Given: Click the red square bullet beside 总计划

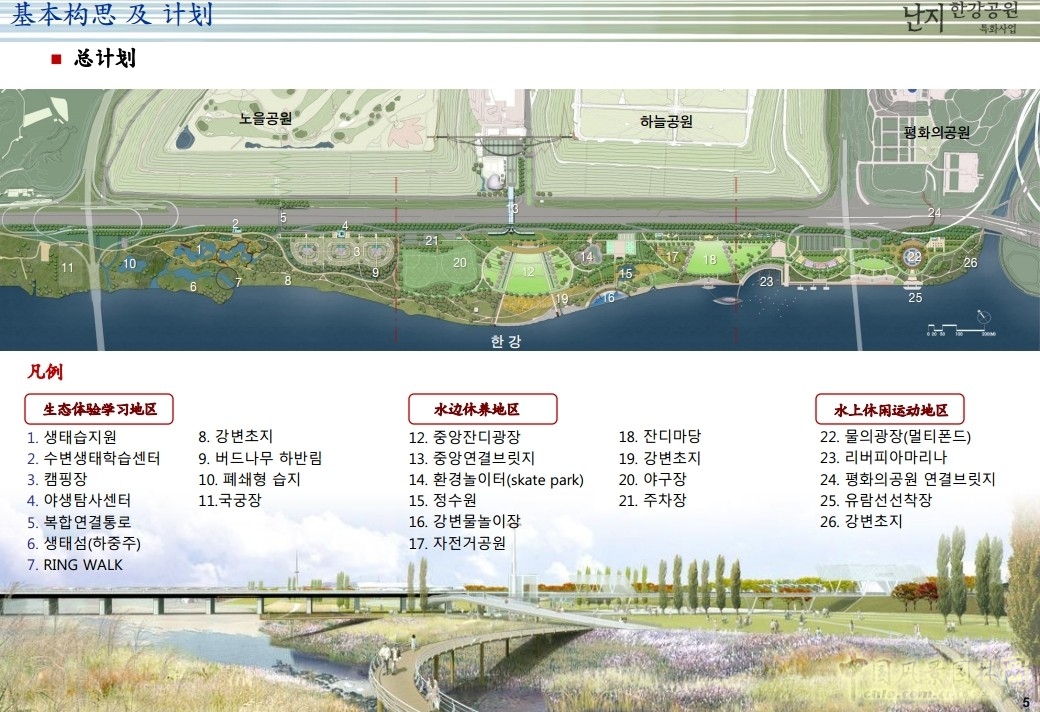Looking at the screenshot, I should [x=57, y=60].
